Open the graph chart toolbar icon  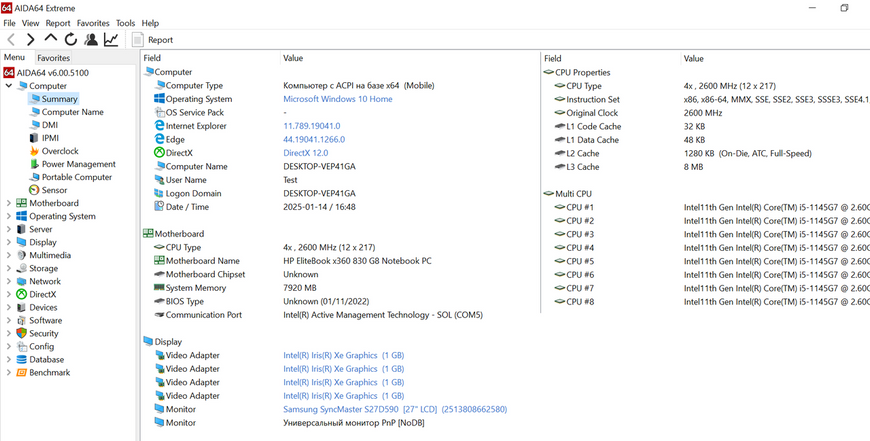tap(111, 39)
